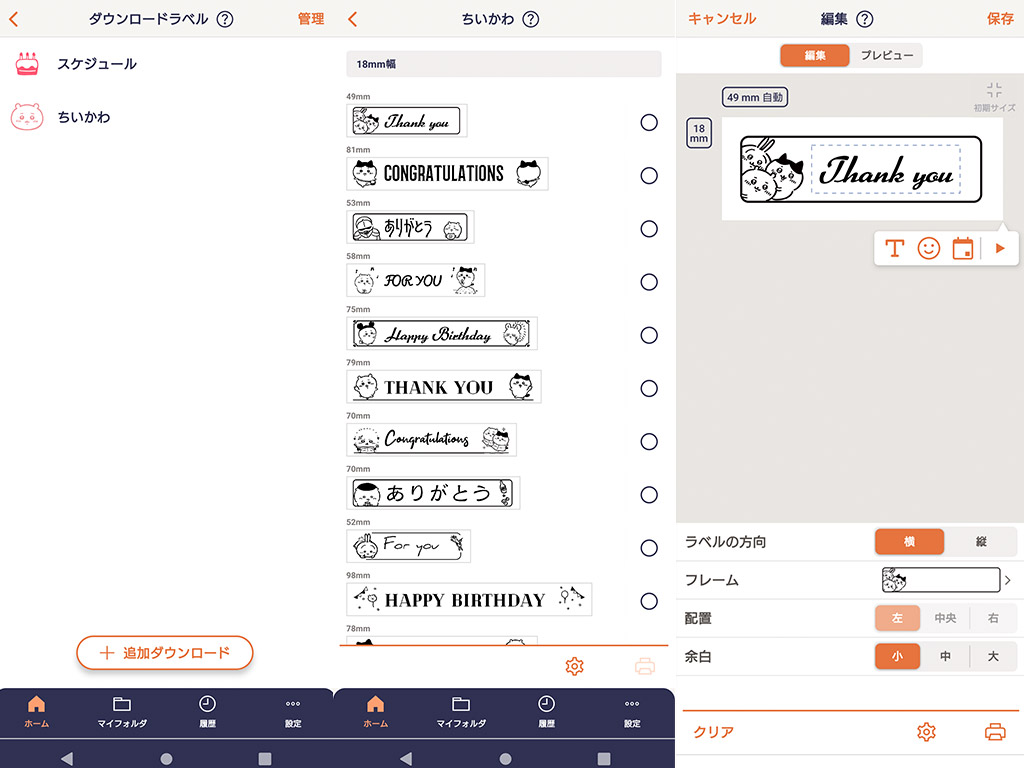
Task: Tap the cake icon for スケジュール
Action: pos(27,64)
